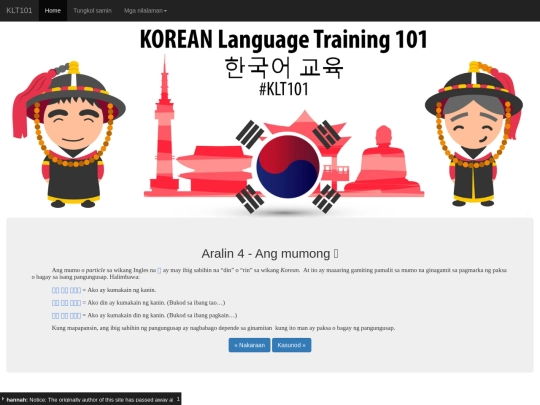Open the KLT101 brand link
The width and height of the screenshot is (540, 405).
click(x=19, y=10)
